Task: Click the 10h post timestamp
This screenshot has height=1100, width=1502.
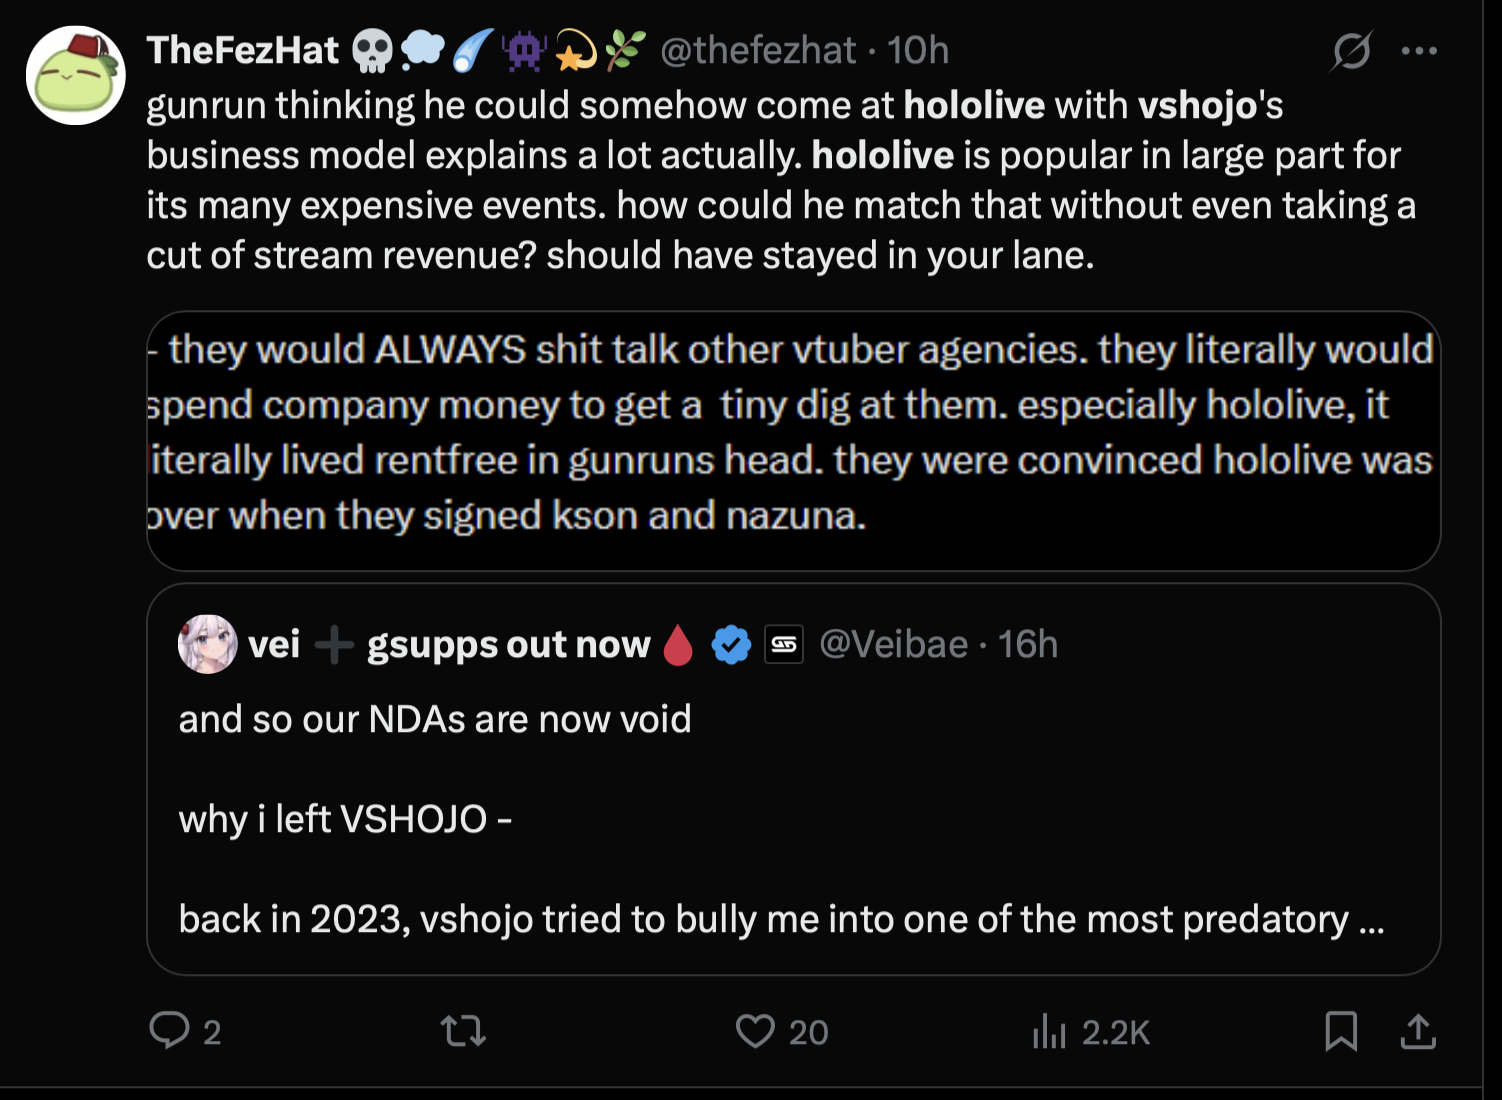Action: 918,50
